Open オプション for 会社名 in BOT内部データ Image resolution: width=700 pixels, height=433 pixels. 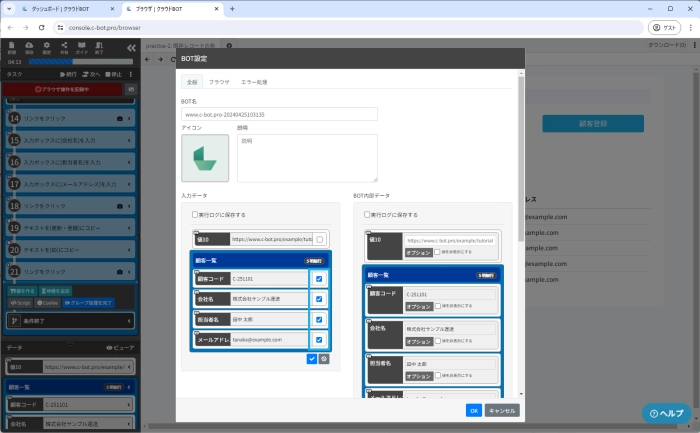(417, 340)
